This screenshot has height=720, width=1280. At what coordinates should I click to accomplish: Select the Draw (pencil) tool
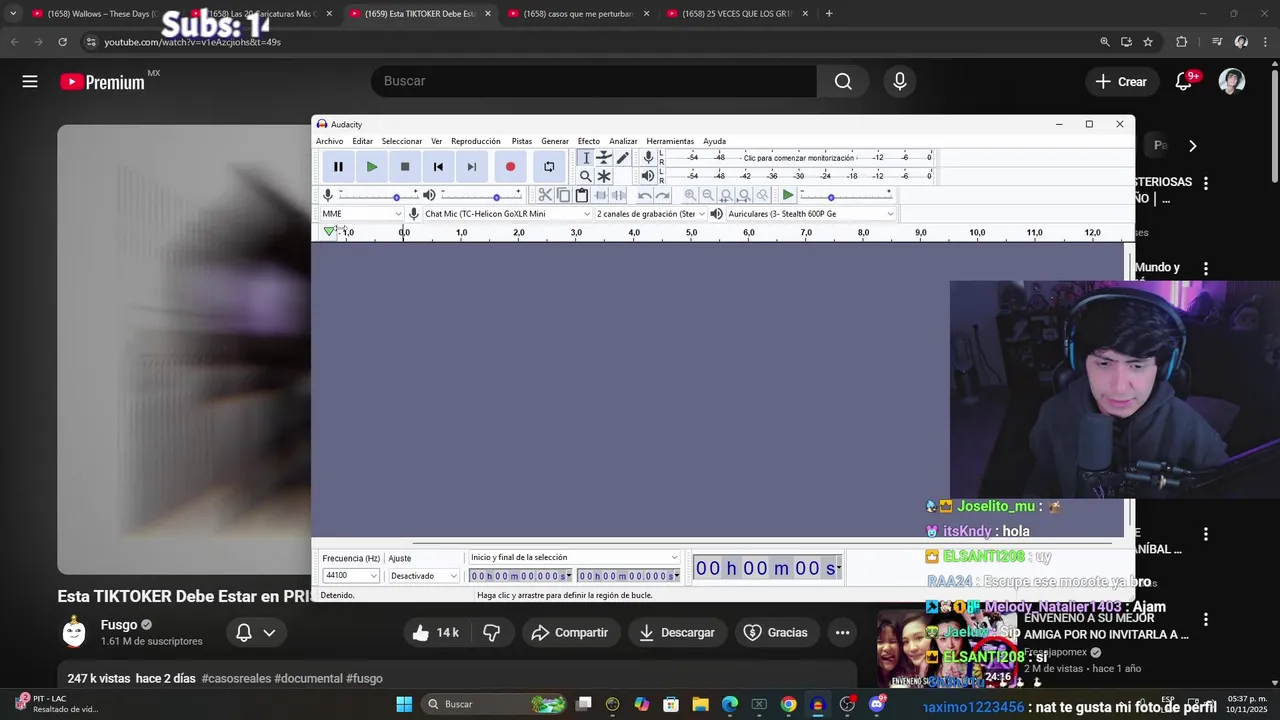[x=622, y=158]
